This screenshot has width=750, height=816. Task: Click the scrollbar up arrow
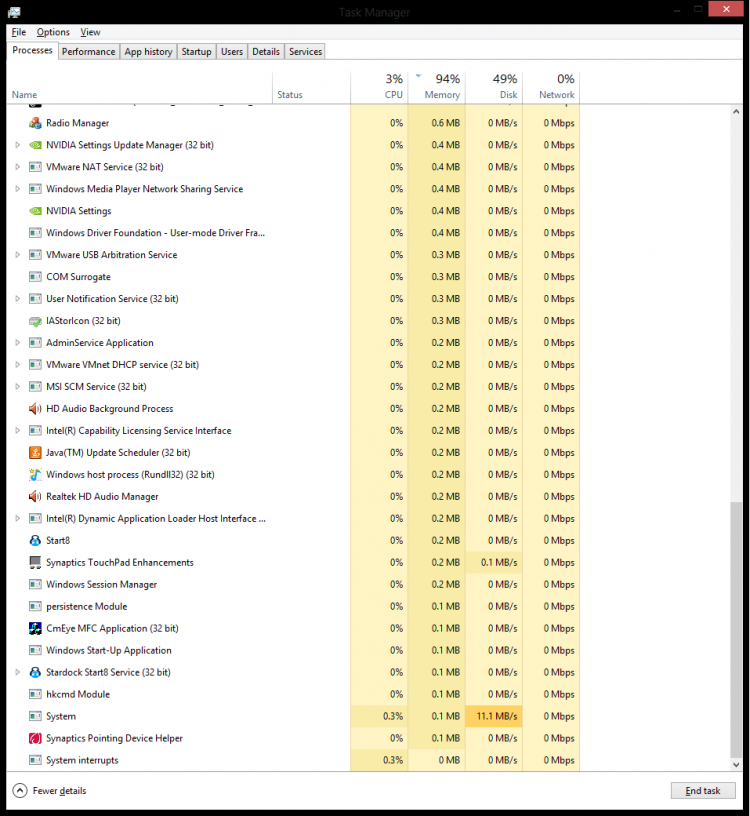pyautogui.click(x=736, y=111)
